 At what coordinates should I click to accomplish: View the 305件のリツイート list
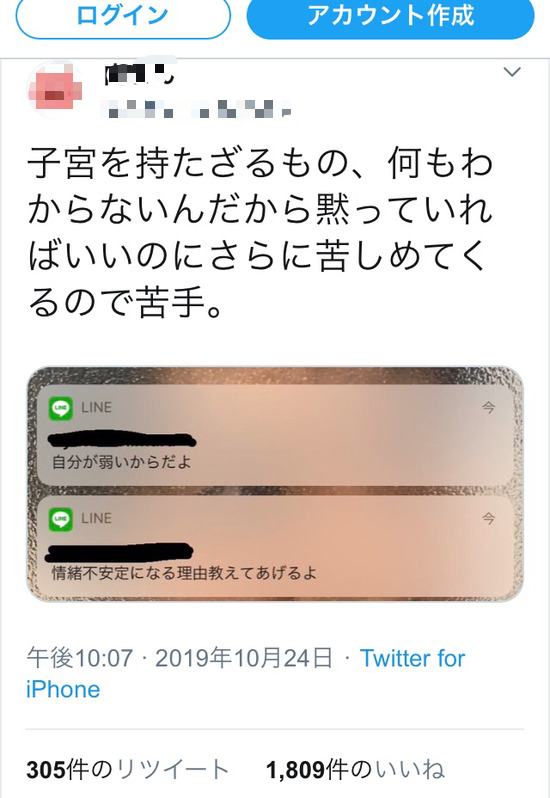(x=128, y=770)
